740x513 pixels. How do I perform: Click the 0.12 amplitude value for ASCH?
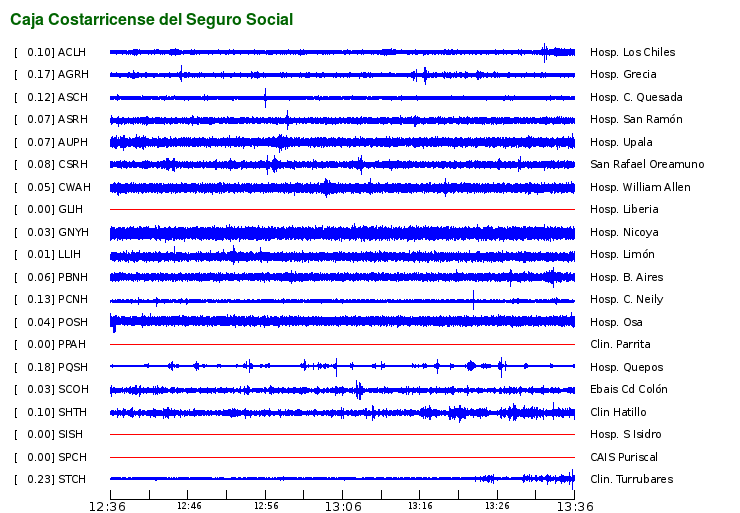tap(39, 98)
